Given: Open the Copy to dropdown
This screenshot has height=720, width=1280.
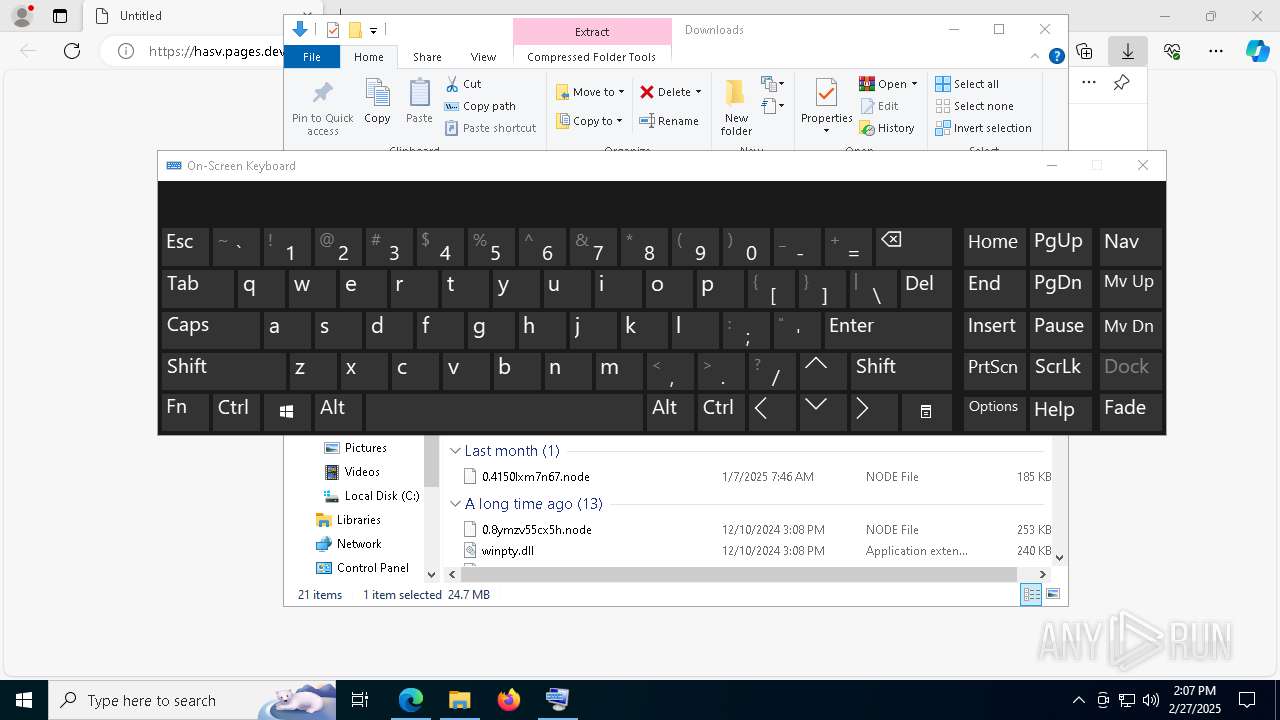Looking at the screenshot, I should coord(589,121).
